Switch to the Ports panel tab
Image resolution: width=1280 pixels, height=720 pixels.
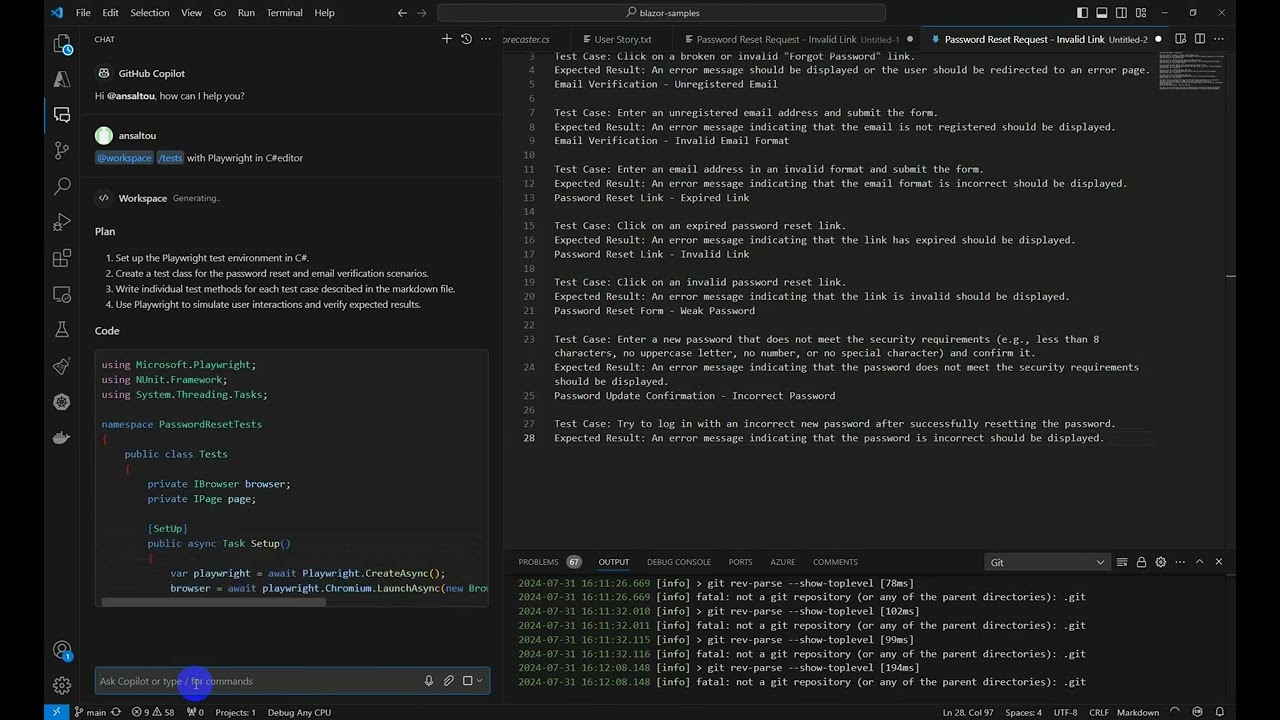pos(741,562)
